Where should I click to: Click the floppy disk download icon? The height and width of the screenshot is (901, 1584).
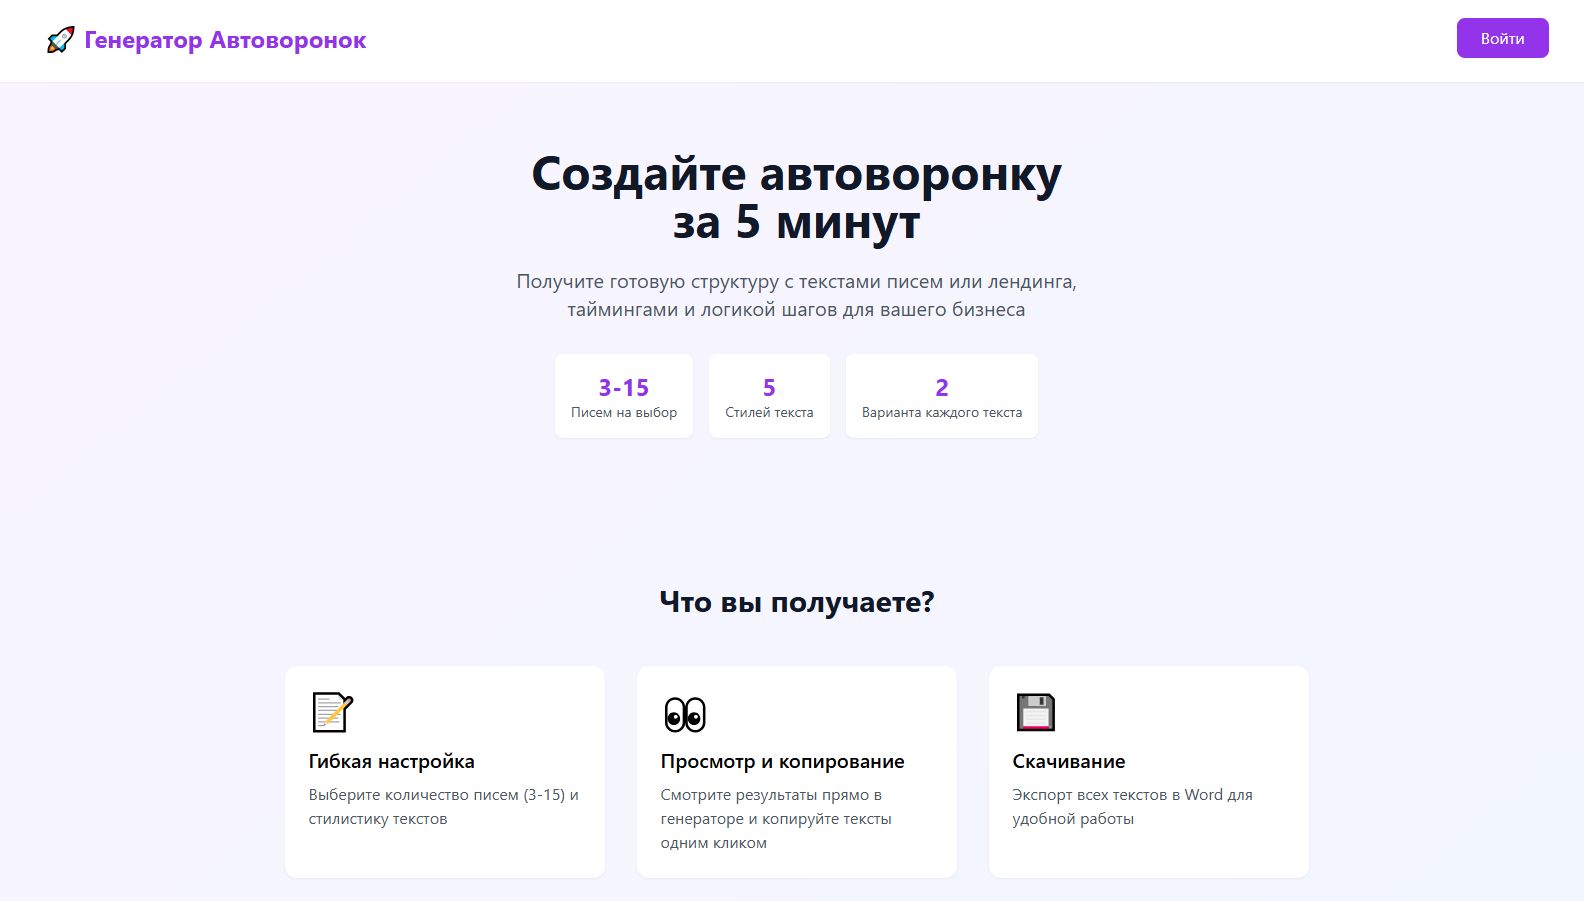coord(1035,713)
